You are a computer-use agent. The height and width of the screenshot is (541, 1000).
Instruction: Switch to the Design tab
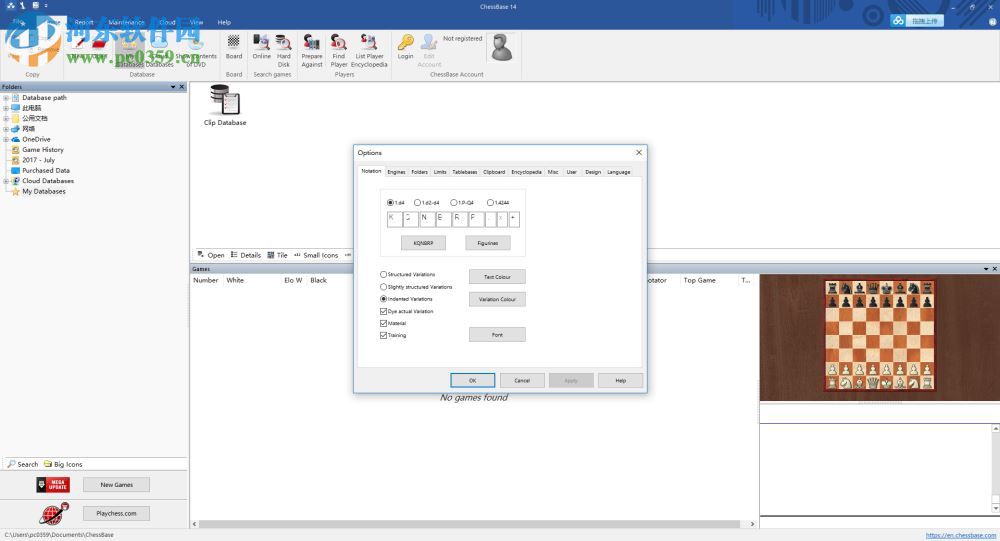[592, 172]
